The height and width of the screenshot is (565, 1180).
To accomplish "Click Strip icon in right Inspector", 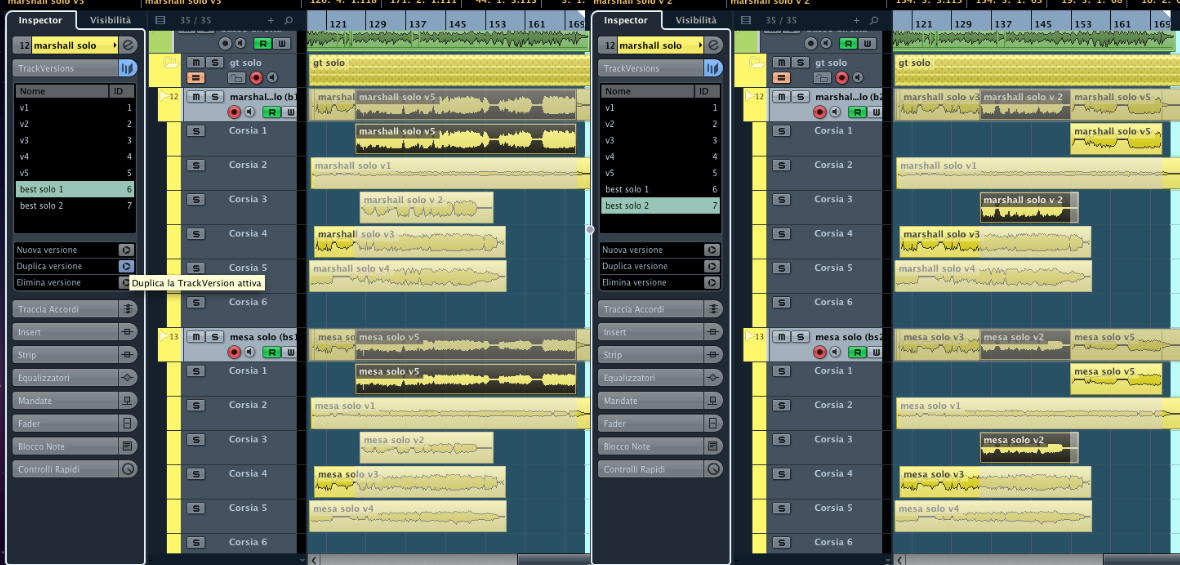I will (713, 355).
